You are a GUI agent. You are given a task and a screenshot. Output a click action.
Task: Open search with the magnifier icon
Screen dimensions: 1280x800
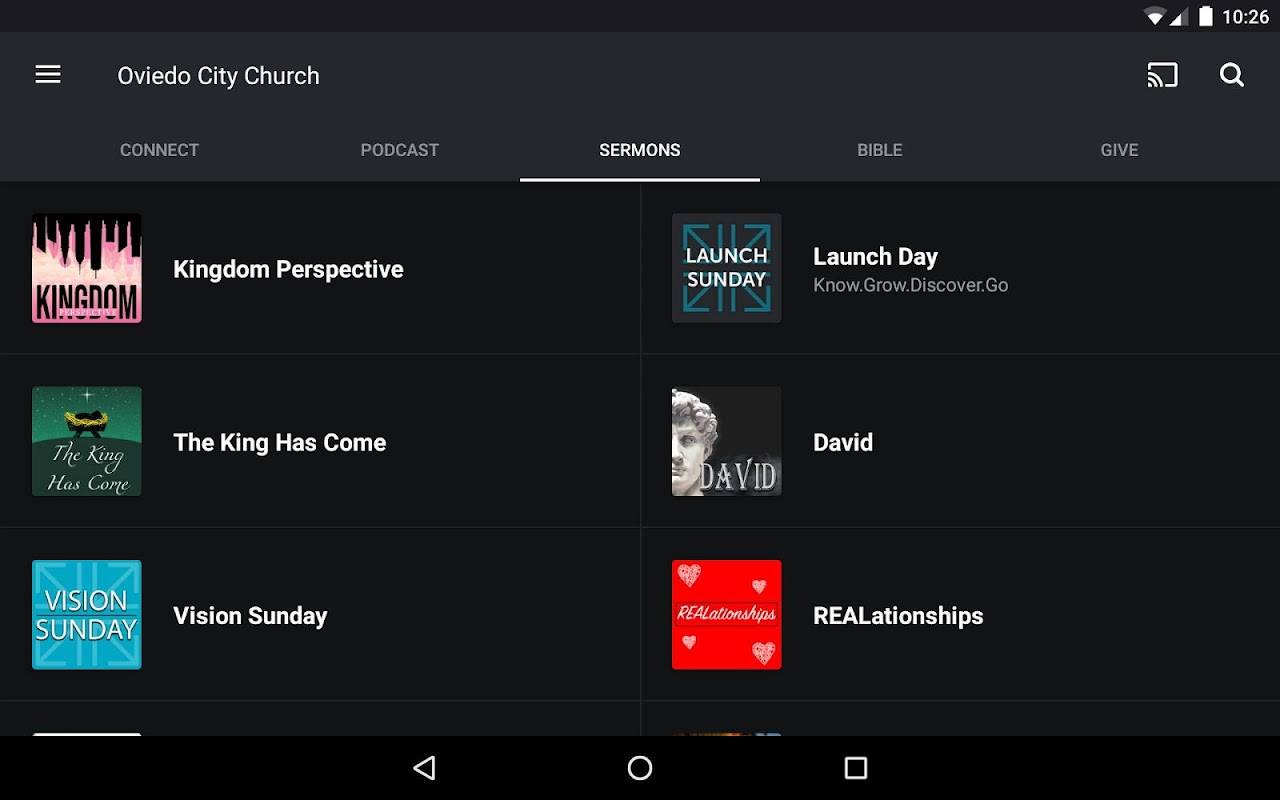[x=1232, y=75]
